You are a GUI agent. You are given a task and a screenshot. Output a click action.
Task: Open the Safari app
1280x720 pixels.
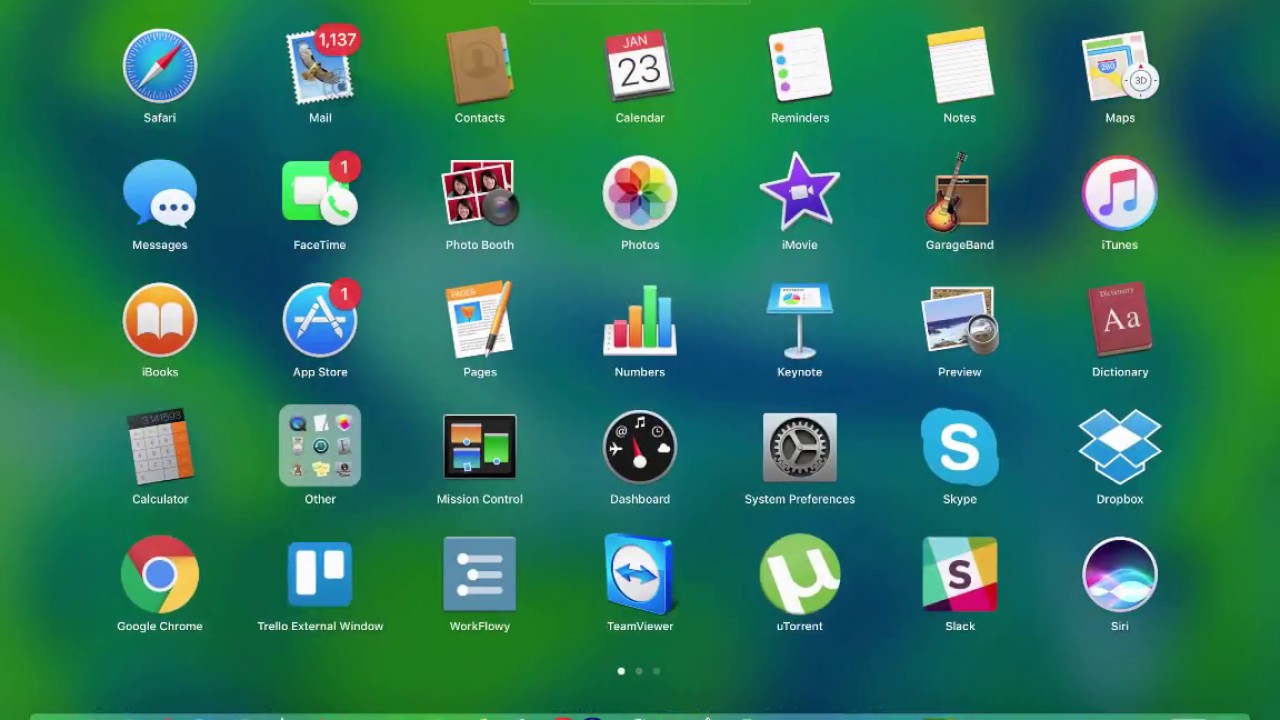[160, 66]
